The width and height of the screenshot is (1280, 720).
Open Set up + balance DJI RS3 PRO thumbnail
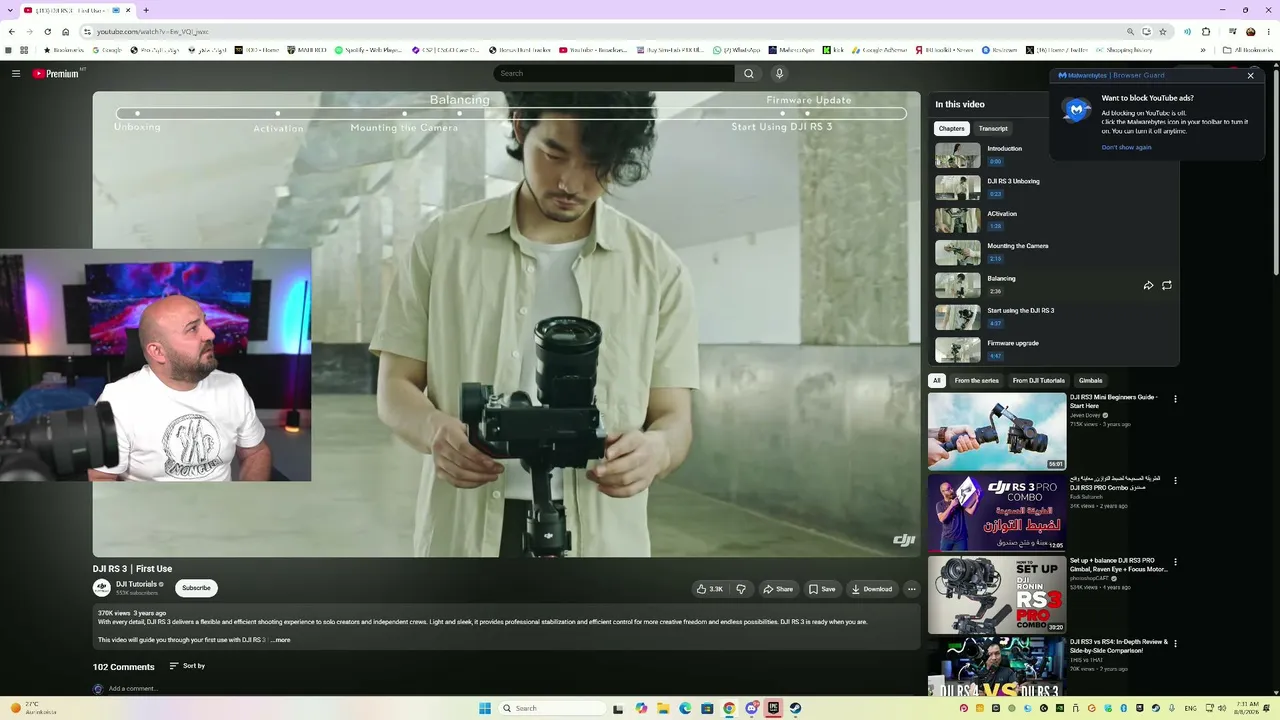coord(997,595)
